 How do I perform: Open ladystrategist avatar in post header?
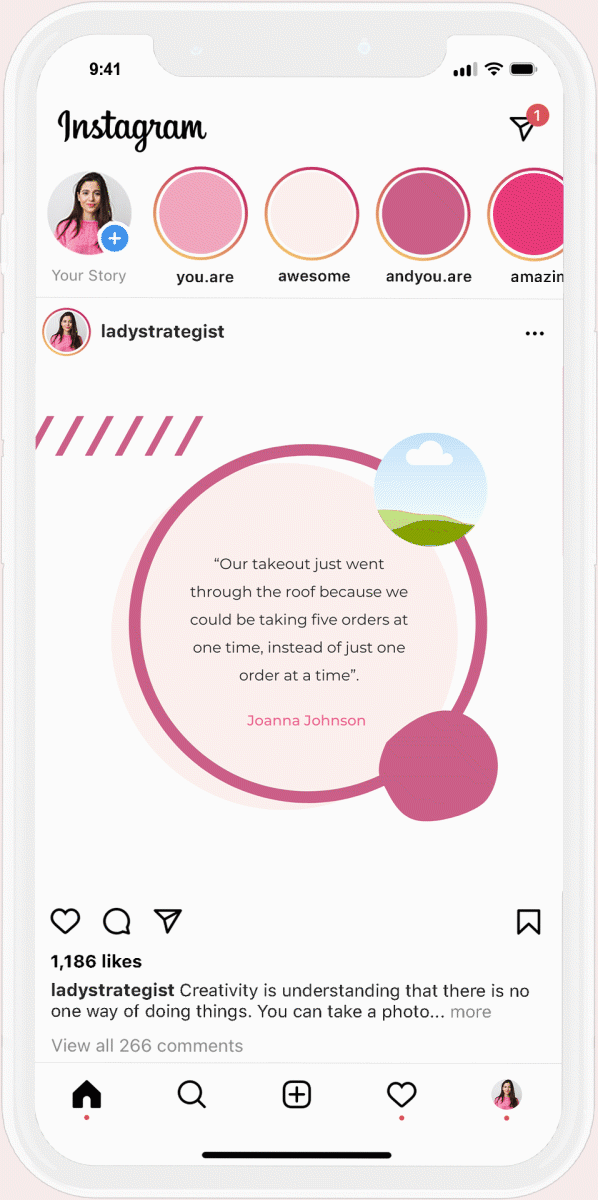(x=66, y=332)
